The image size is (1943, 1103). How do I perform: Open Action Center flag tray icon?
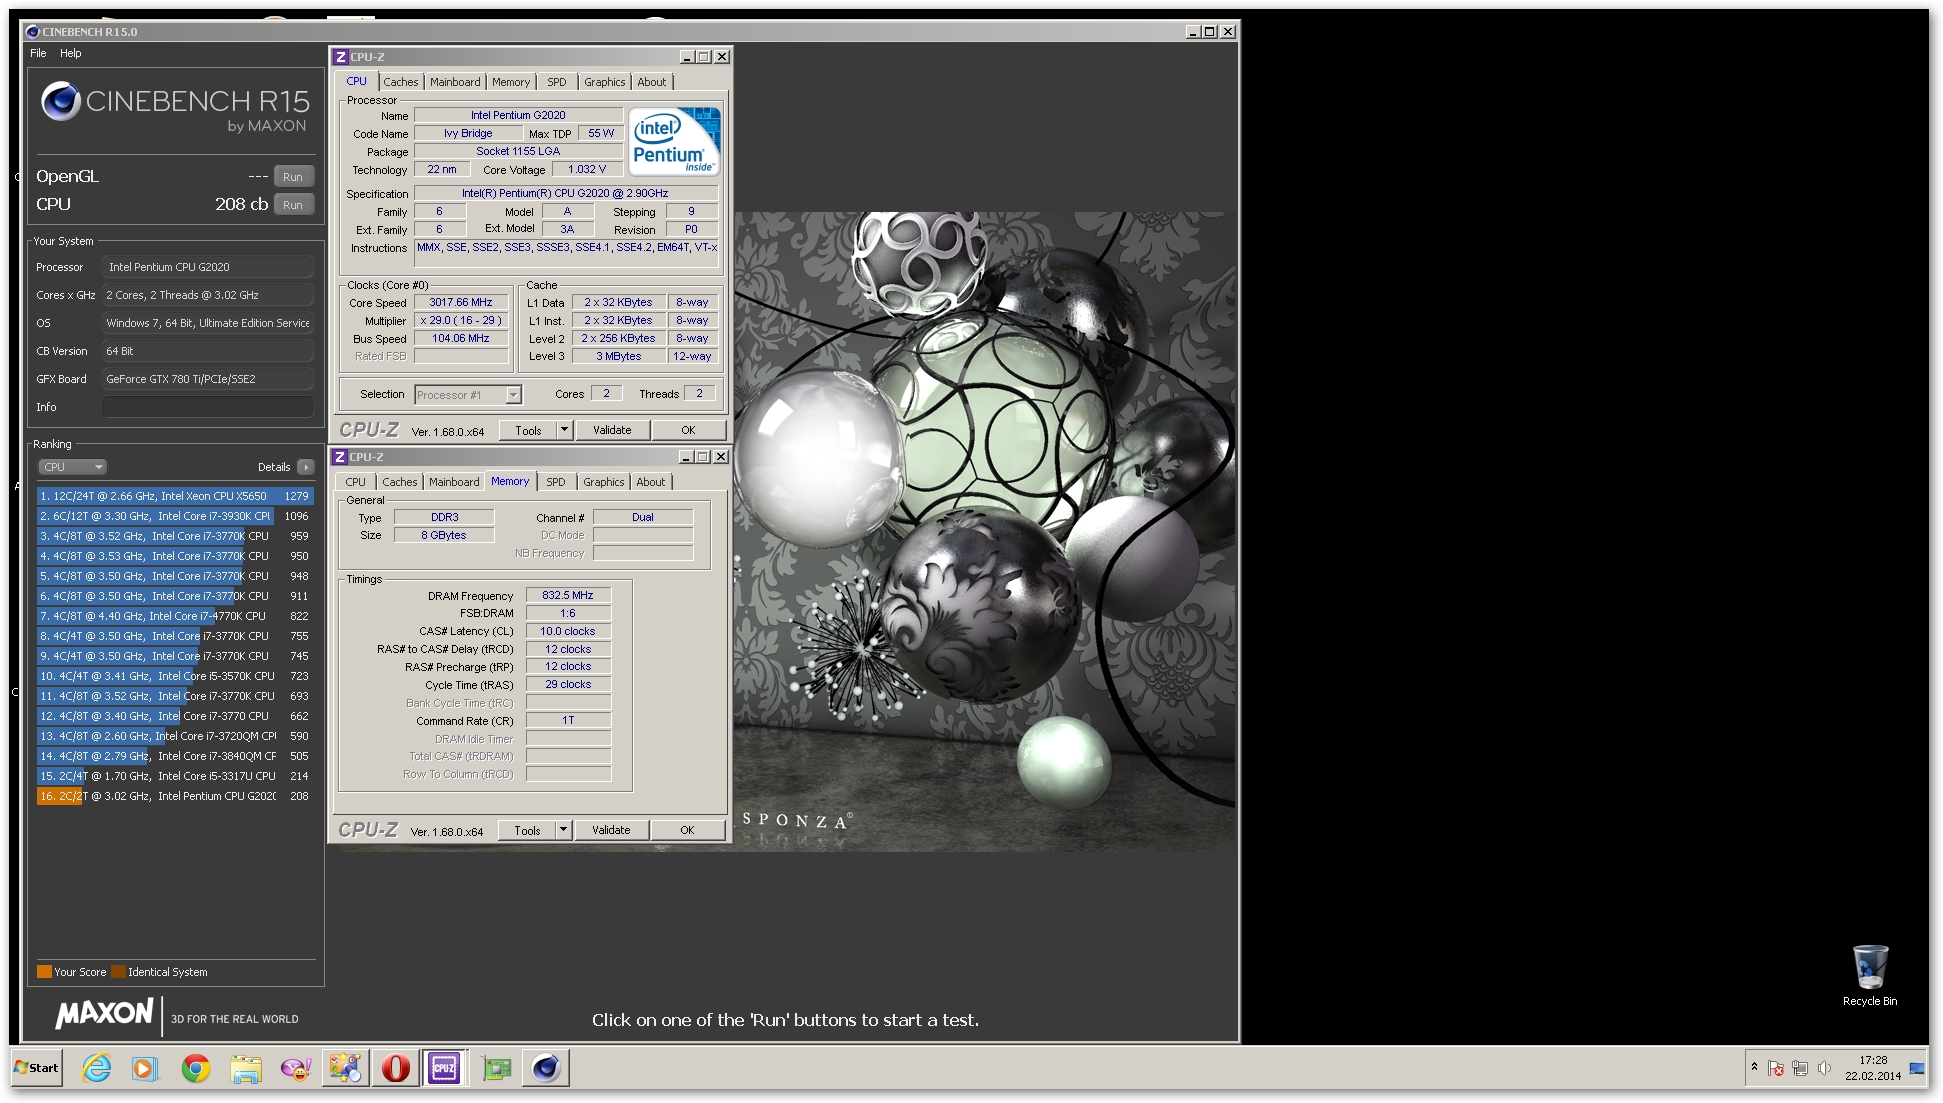pos(1776,1068)
